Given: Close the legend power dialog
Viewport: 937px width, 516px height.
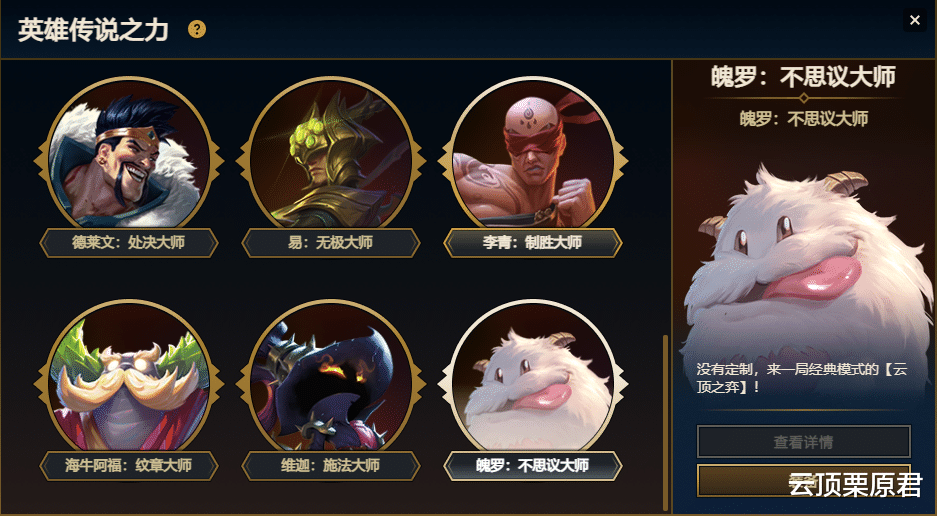Looking at the screenshot, I should click(914, 20).
